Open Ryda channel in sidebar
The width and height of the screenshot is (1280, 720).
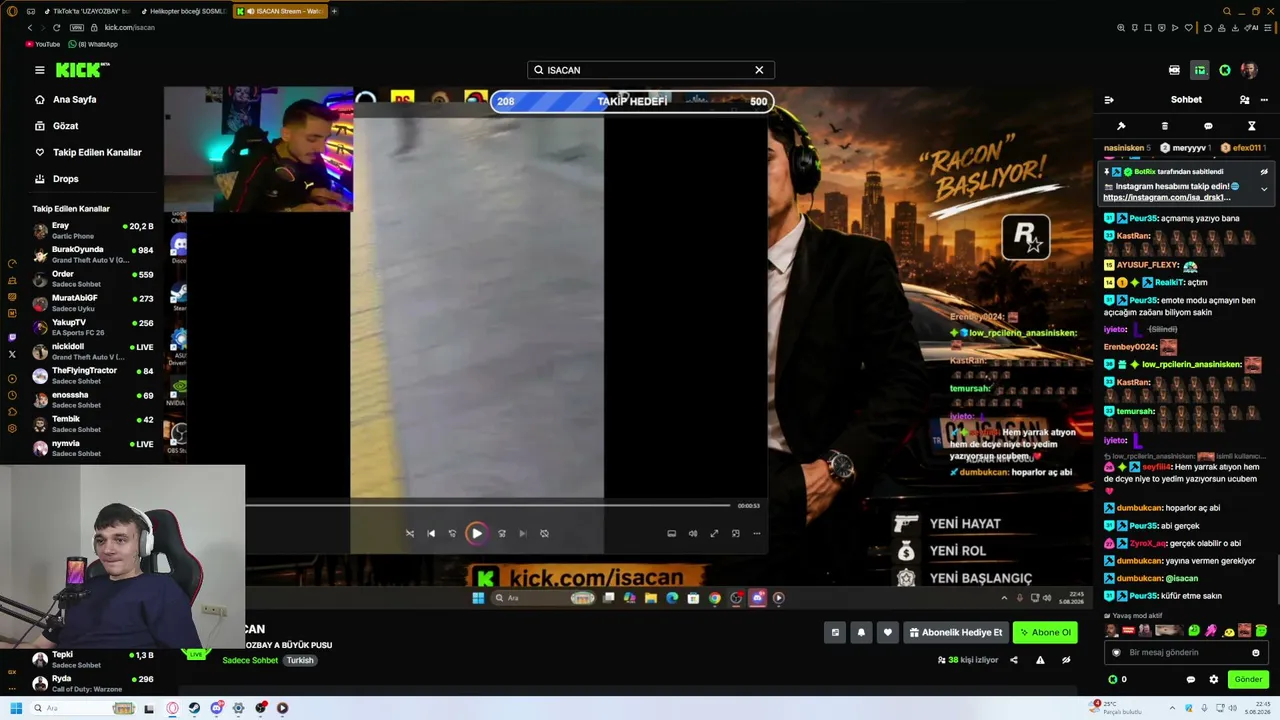[93, 684]
